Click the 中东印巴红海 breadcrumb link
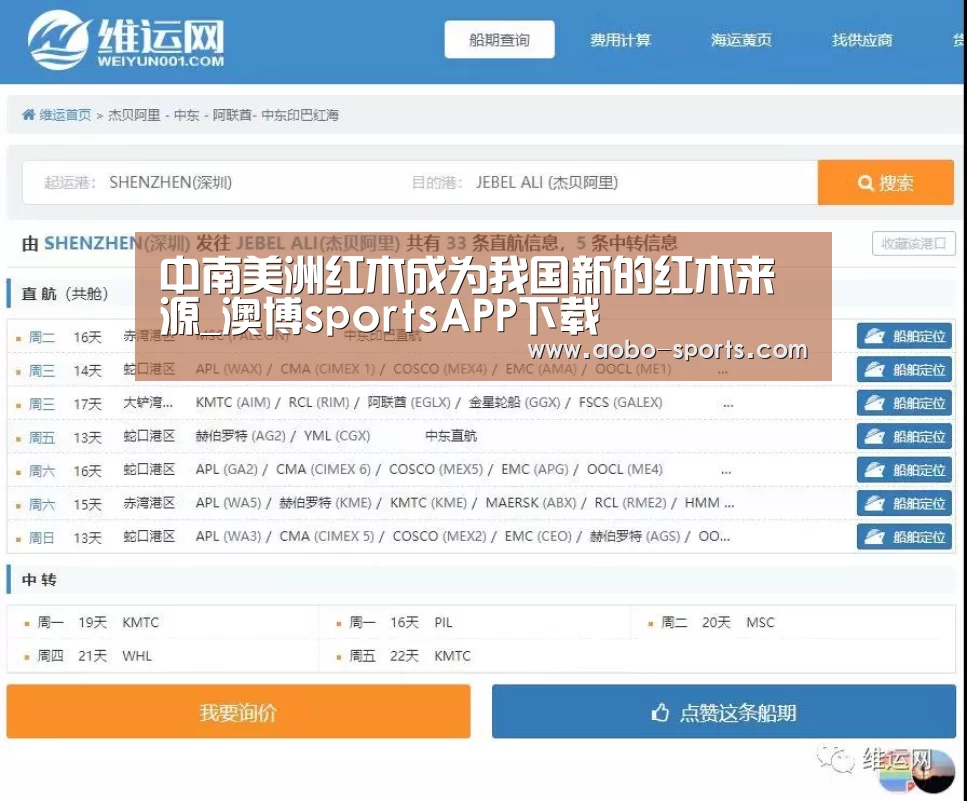 click(x=300, y=115)
